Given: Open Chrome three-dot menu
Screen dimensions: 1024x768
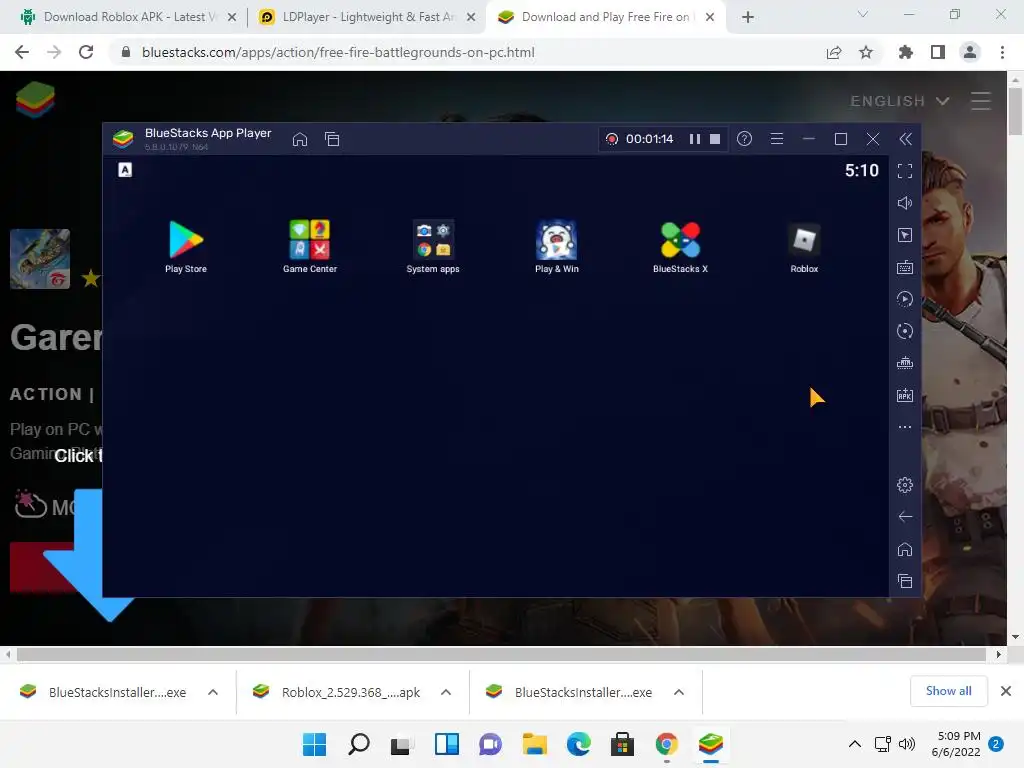Looking at the screenshot, I should point(1002,52).
